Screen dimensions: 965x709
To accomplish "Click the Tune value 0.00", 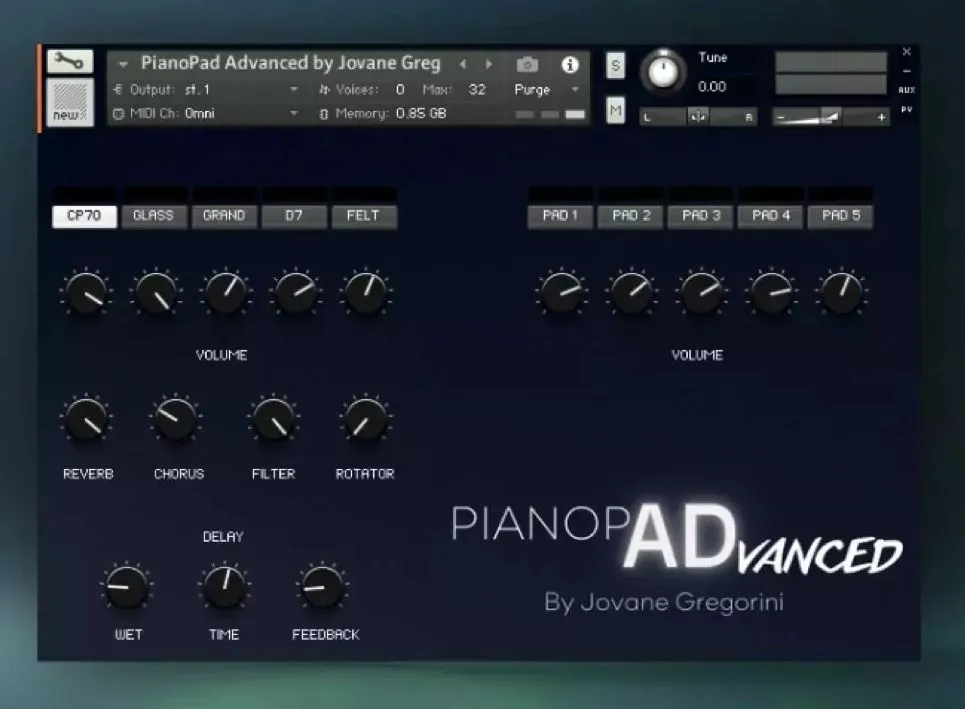I will 712,87.
